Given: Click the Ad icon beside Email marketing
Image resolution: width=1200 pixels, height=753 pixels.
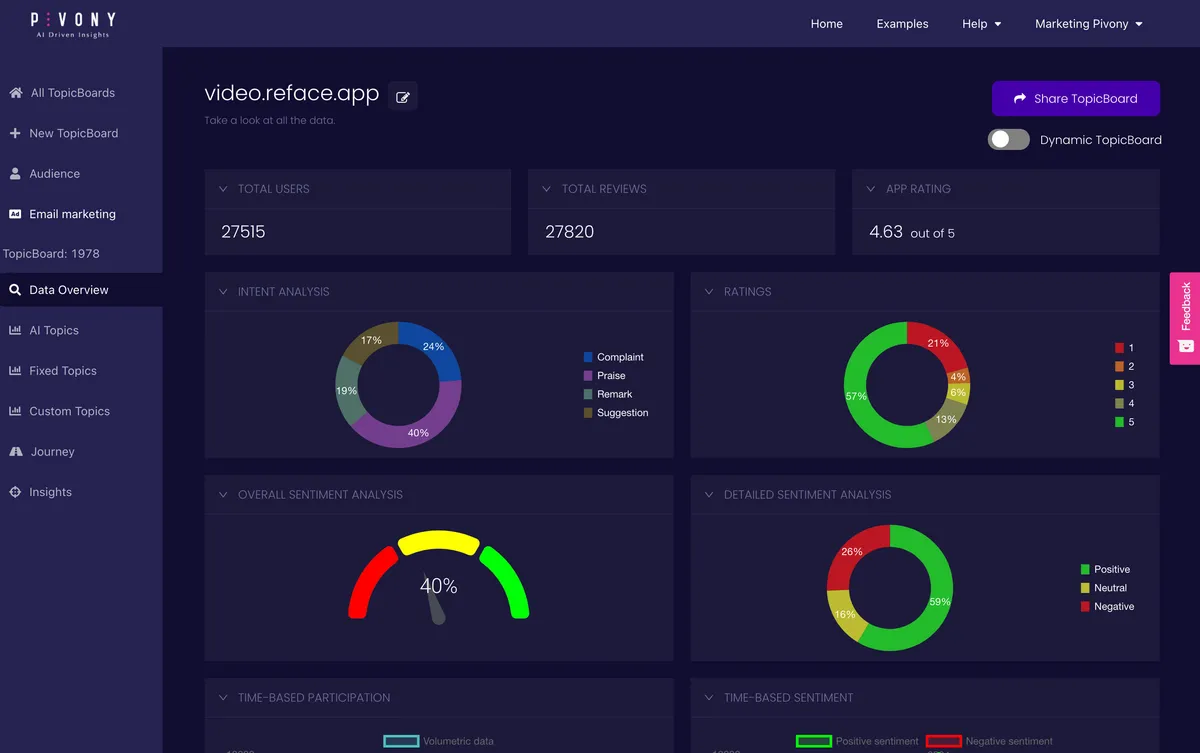Looking at the screenshot, I should (15, 214).
